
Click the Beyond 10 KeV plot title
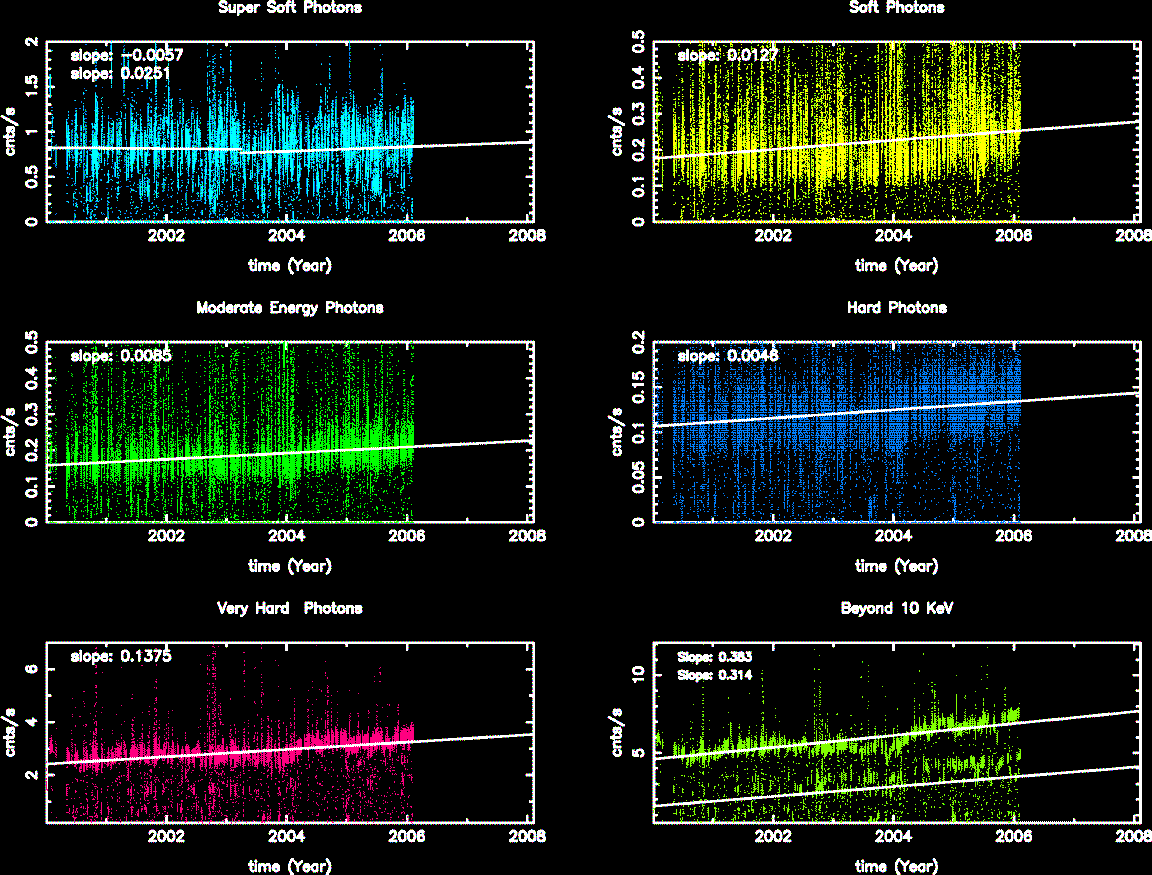[x=896, y=608]
